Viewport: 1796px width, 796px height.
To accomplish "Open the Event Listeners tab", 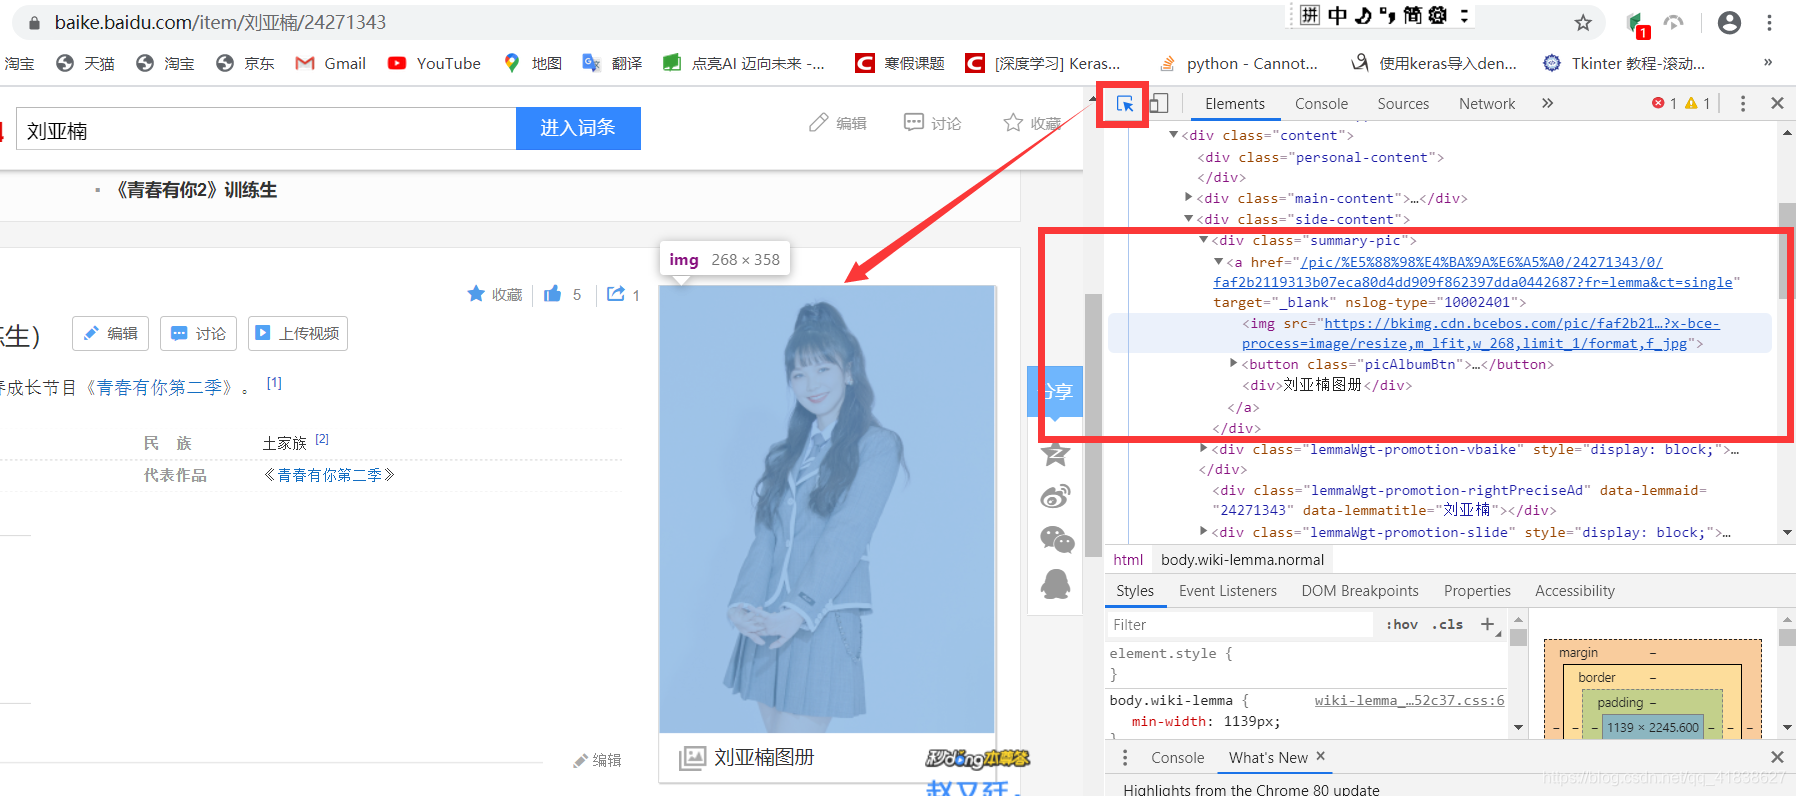I will [1227, 591].
